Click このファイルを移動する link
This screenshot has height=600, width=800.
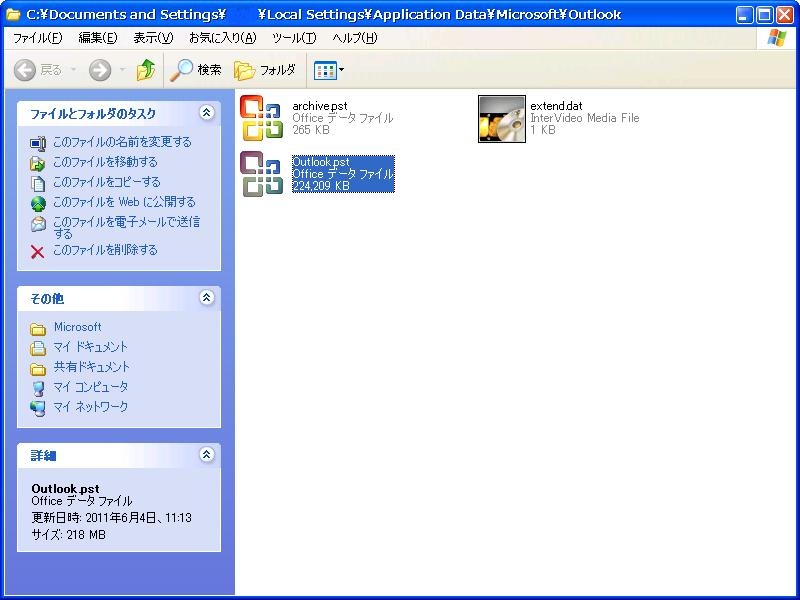pos(105,162)
